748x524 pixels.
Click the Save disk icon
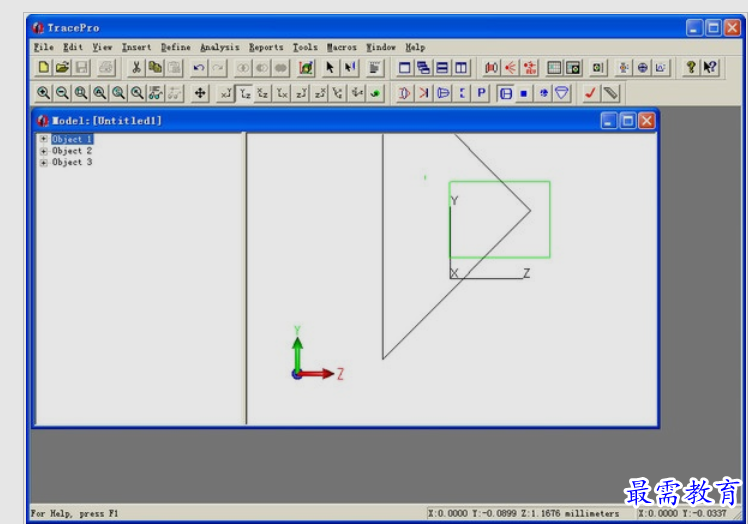click(x=82, y=68)
